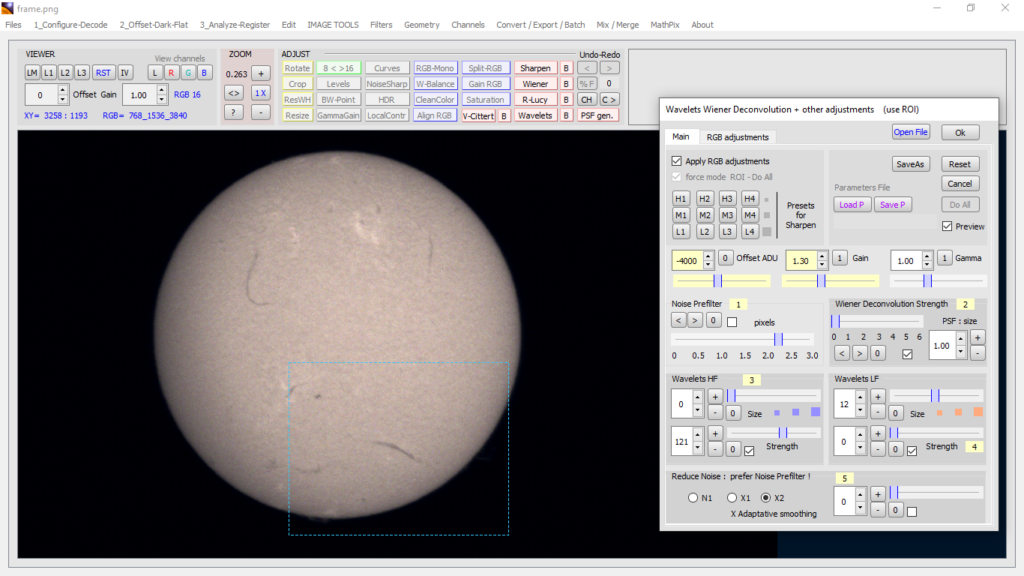Switch to RGB adjustments tab

coord(737,137)
